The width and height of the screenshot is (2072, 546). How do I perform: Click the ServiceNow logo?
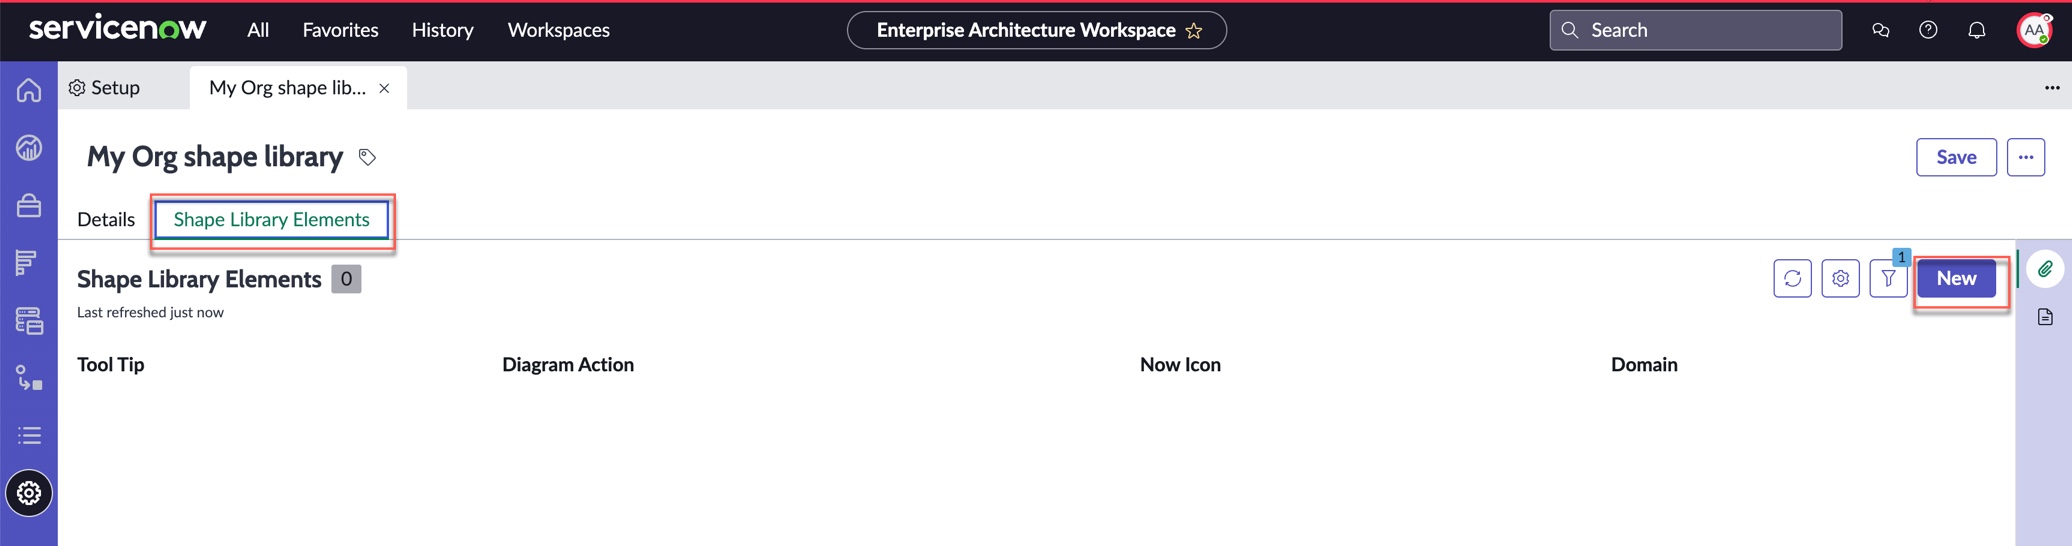pos(117,28)
